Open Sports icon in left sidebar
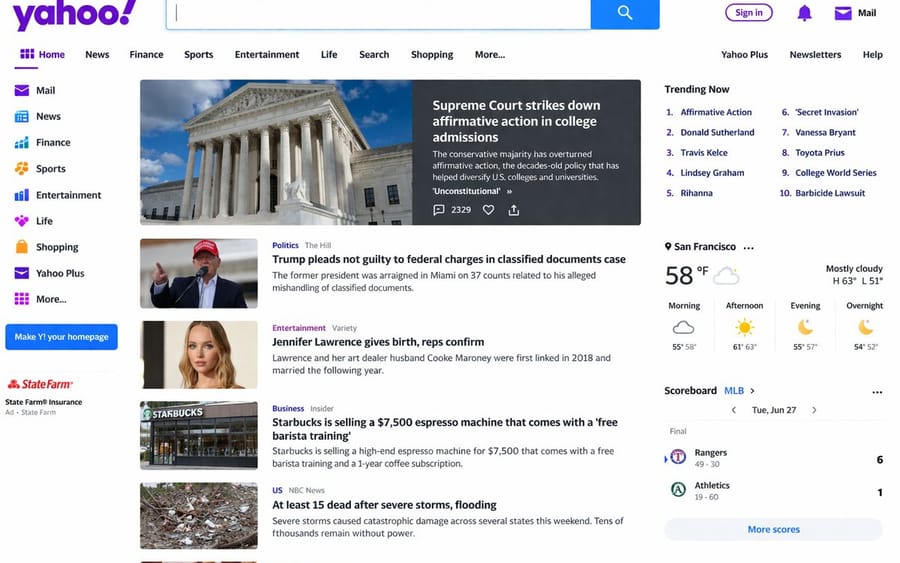 [x=21, y=169]
